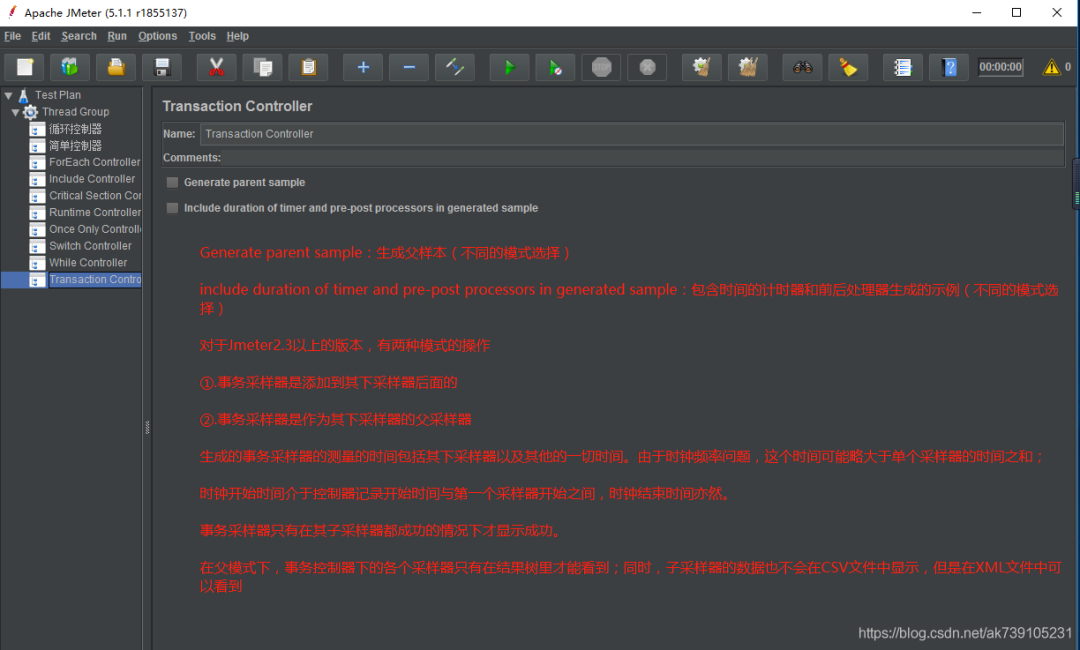This screenshot has width=1080, height=650.
Task: Click the Thread Group gear icon
Action: click(x=30, y=112)
